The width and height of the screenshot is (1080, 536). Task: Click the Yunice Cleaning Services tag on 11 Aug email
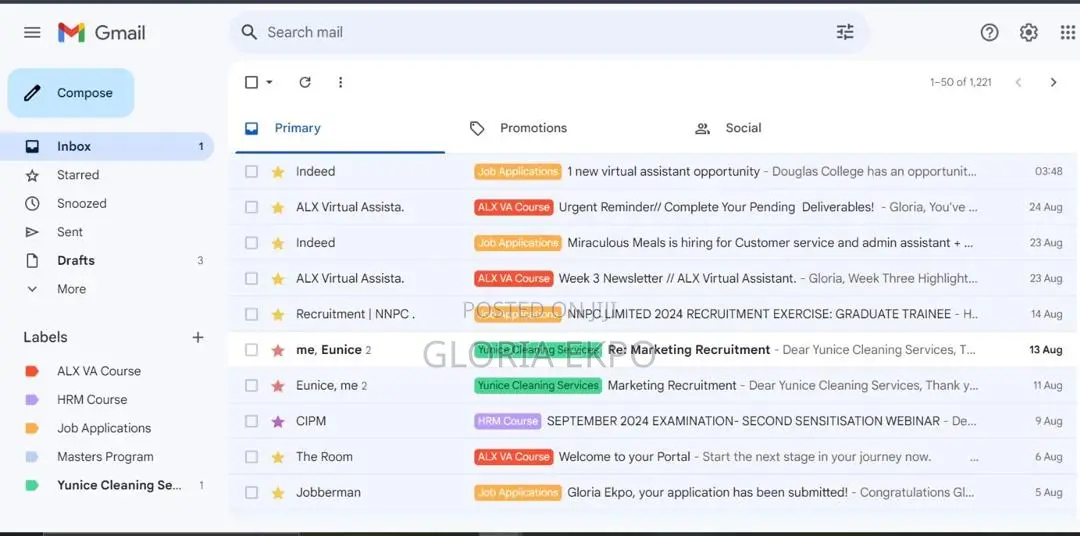(538, 386)
